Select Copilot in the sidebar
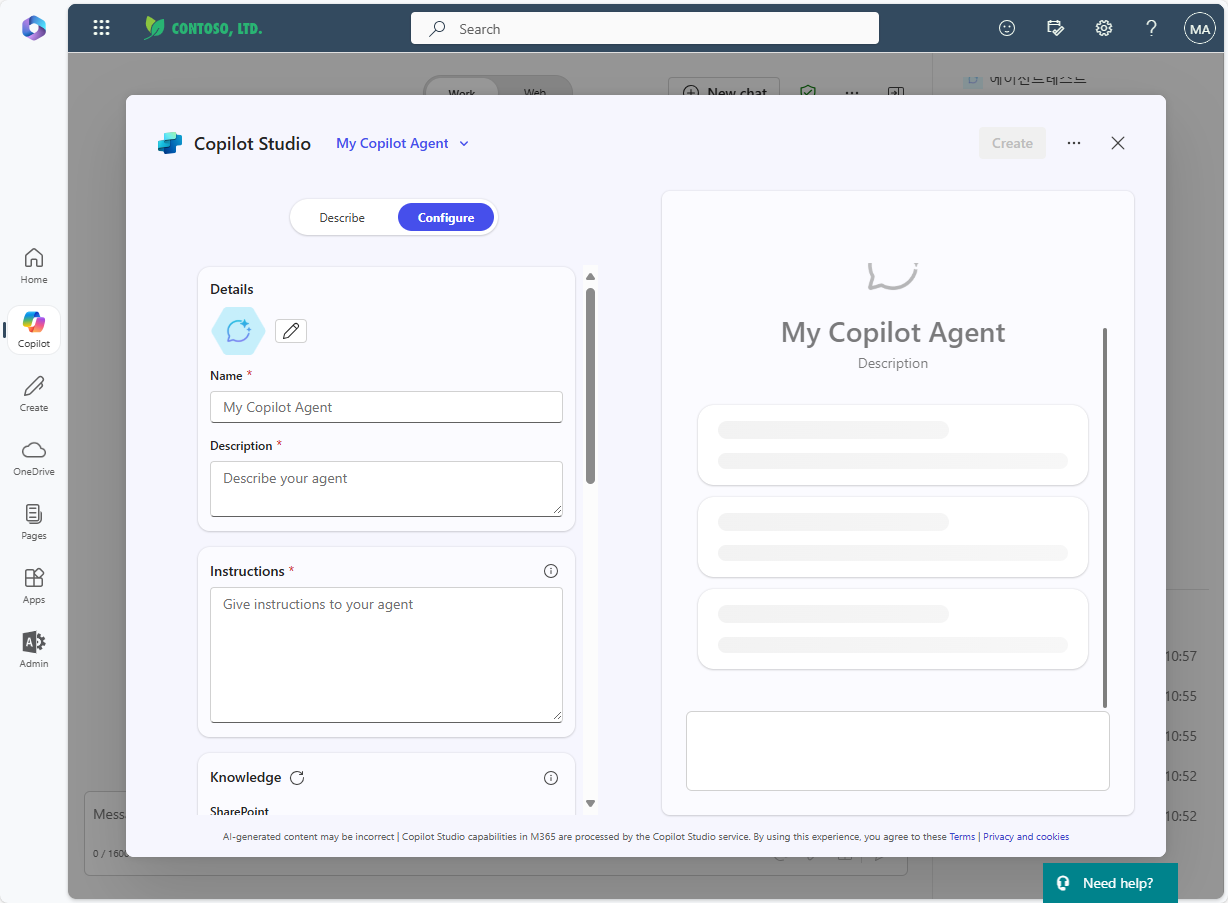Viewport: 1228px width, 903px height. pos(34,330)
